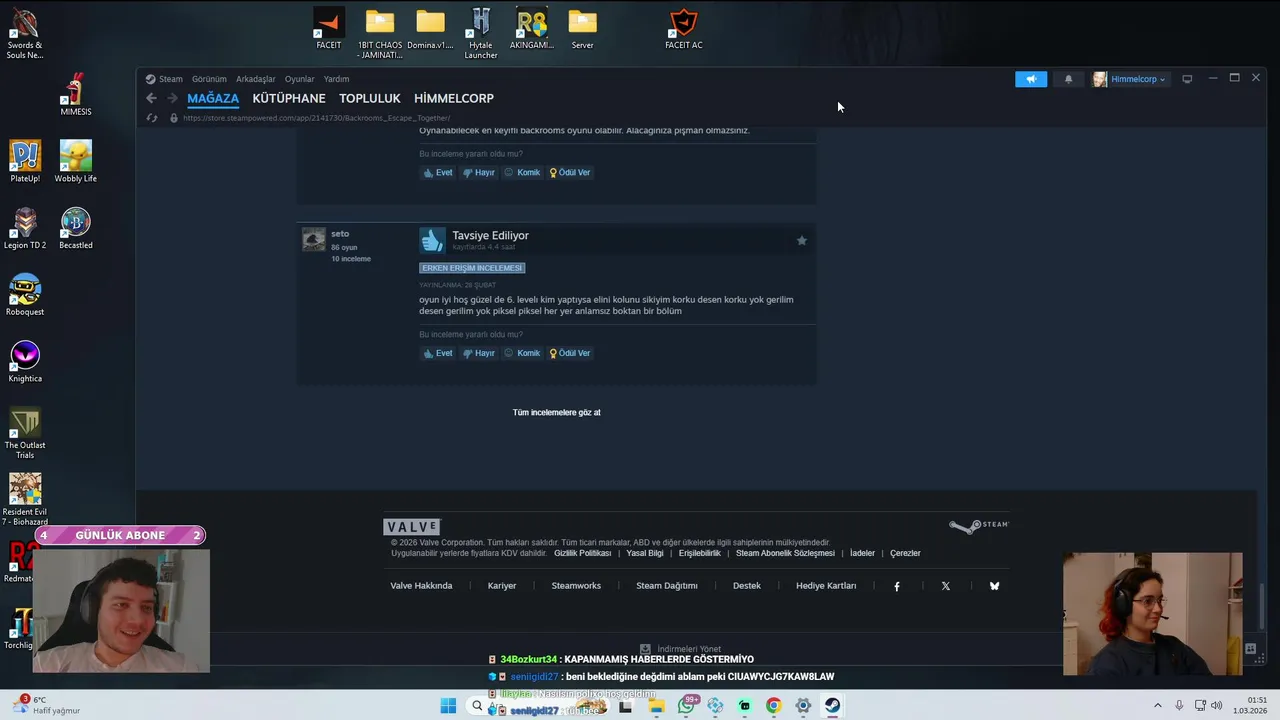
Task: Switch to the KÜTÜPHANE tab
Action: point(289,98)
